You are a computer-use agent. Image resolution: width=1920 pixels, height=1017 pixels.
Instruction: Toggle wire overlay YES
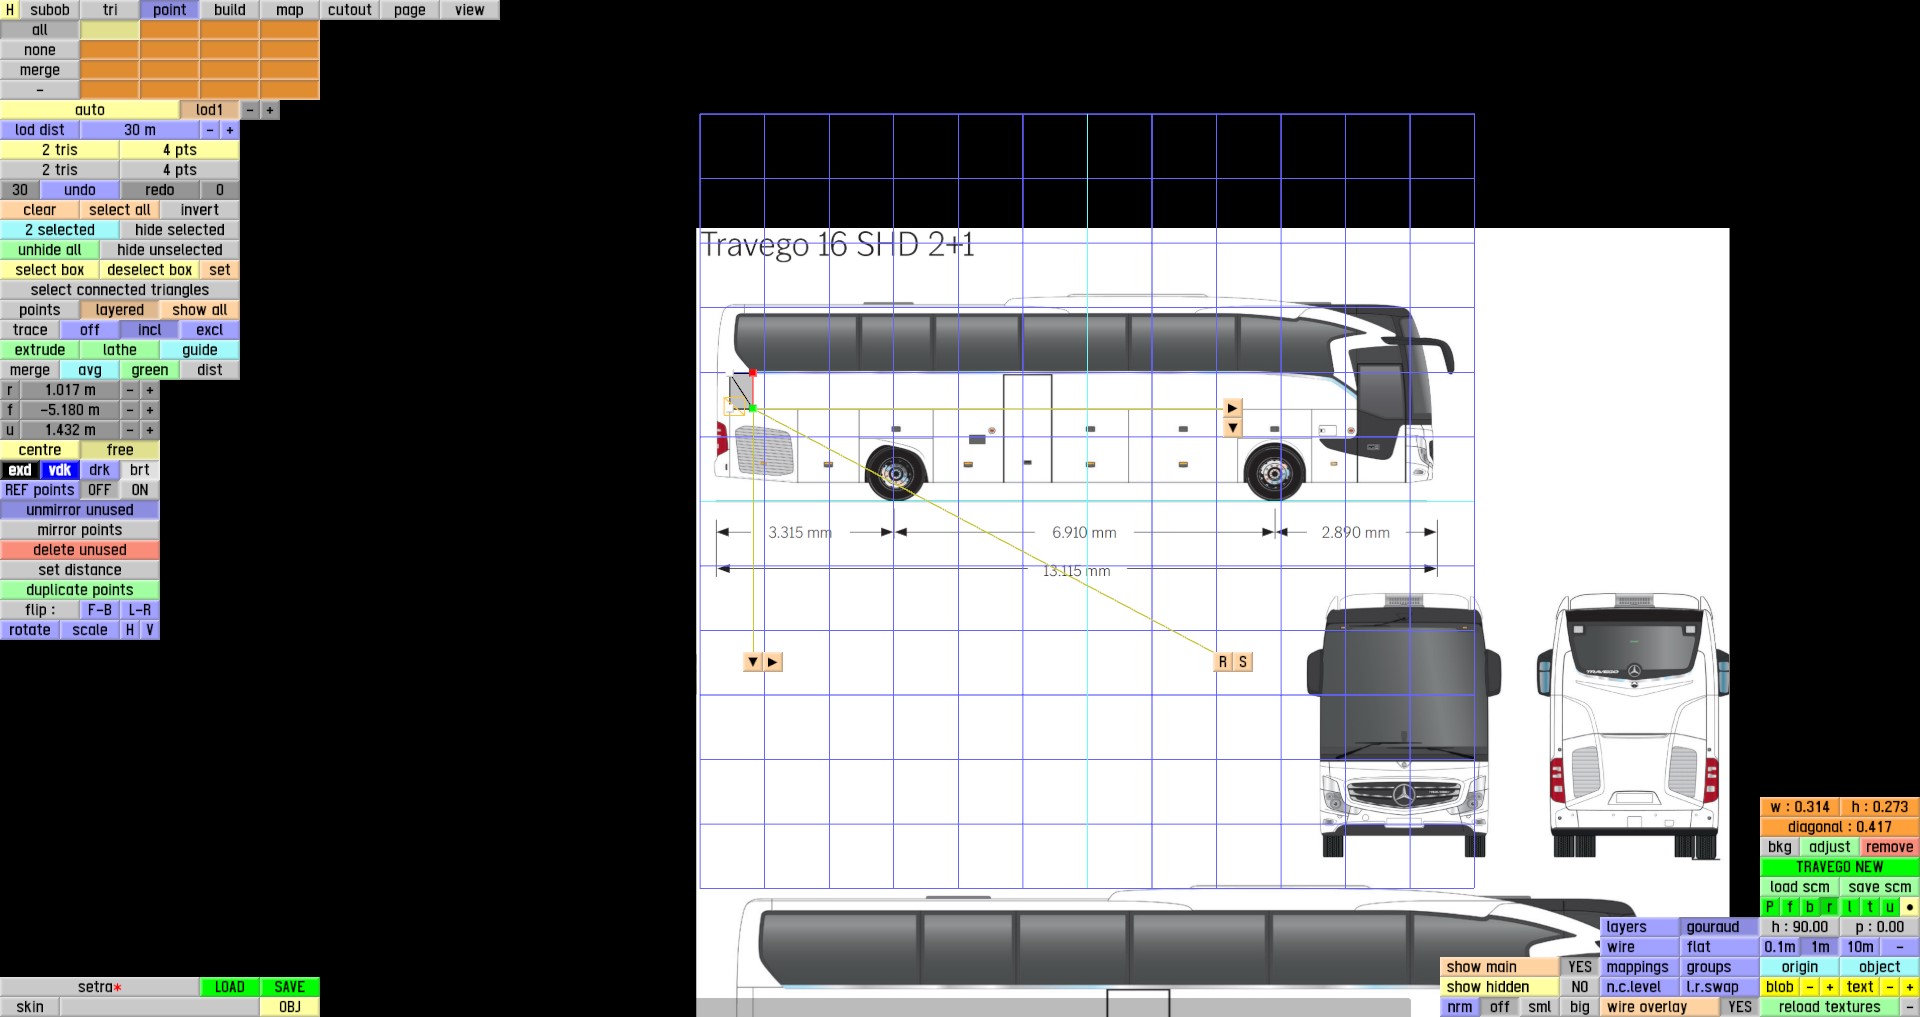pyautogui.click(x=1740, y=1007)
